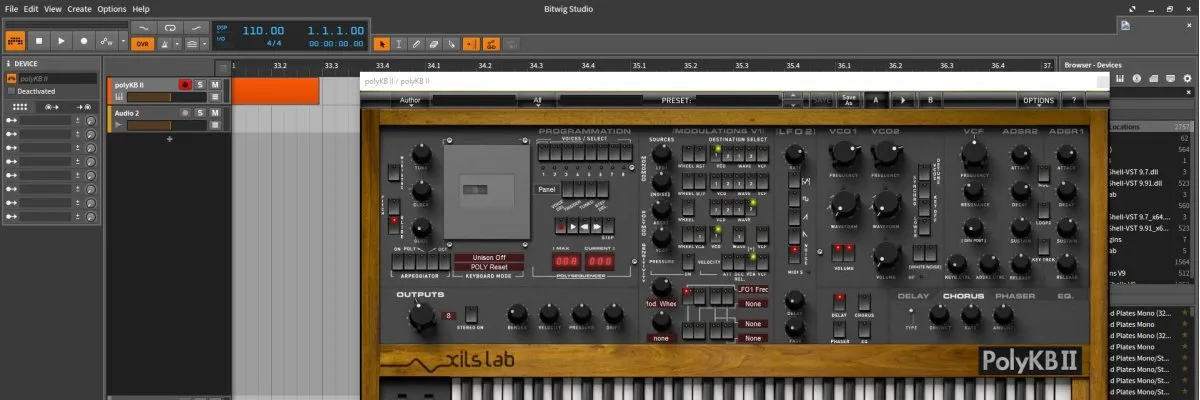Image resolution: width=1200 pixels, height=400 pixels.
Task: Start transport playback
Action: tap(61, 41)
